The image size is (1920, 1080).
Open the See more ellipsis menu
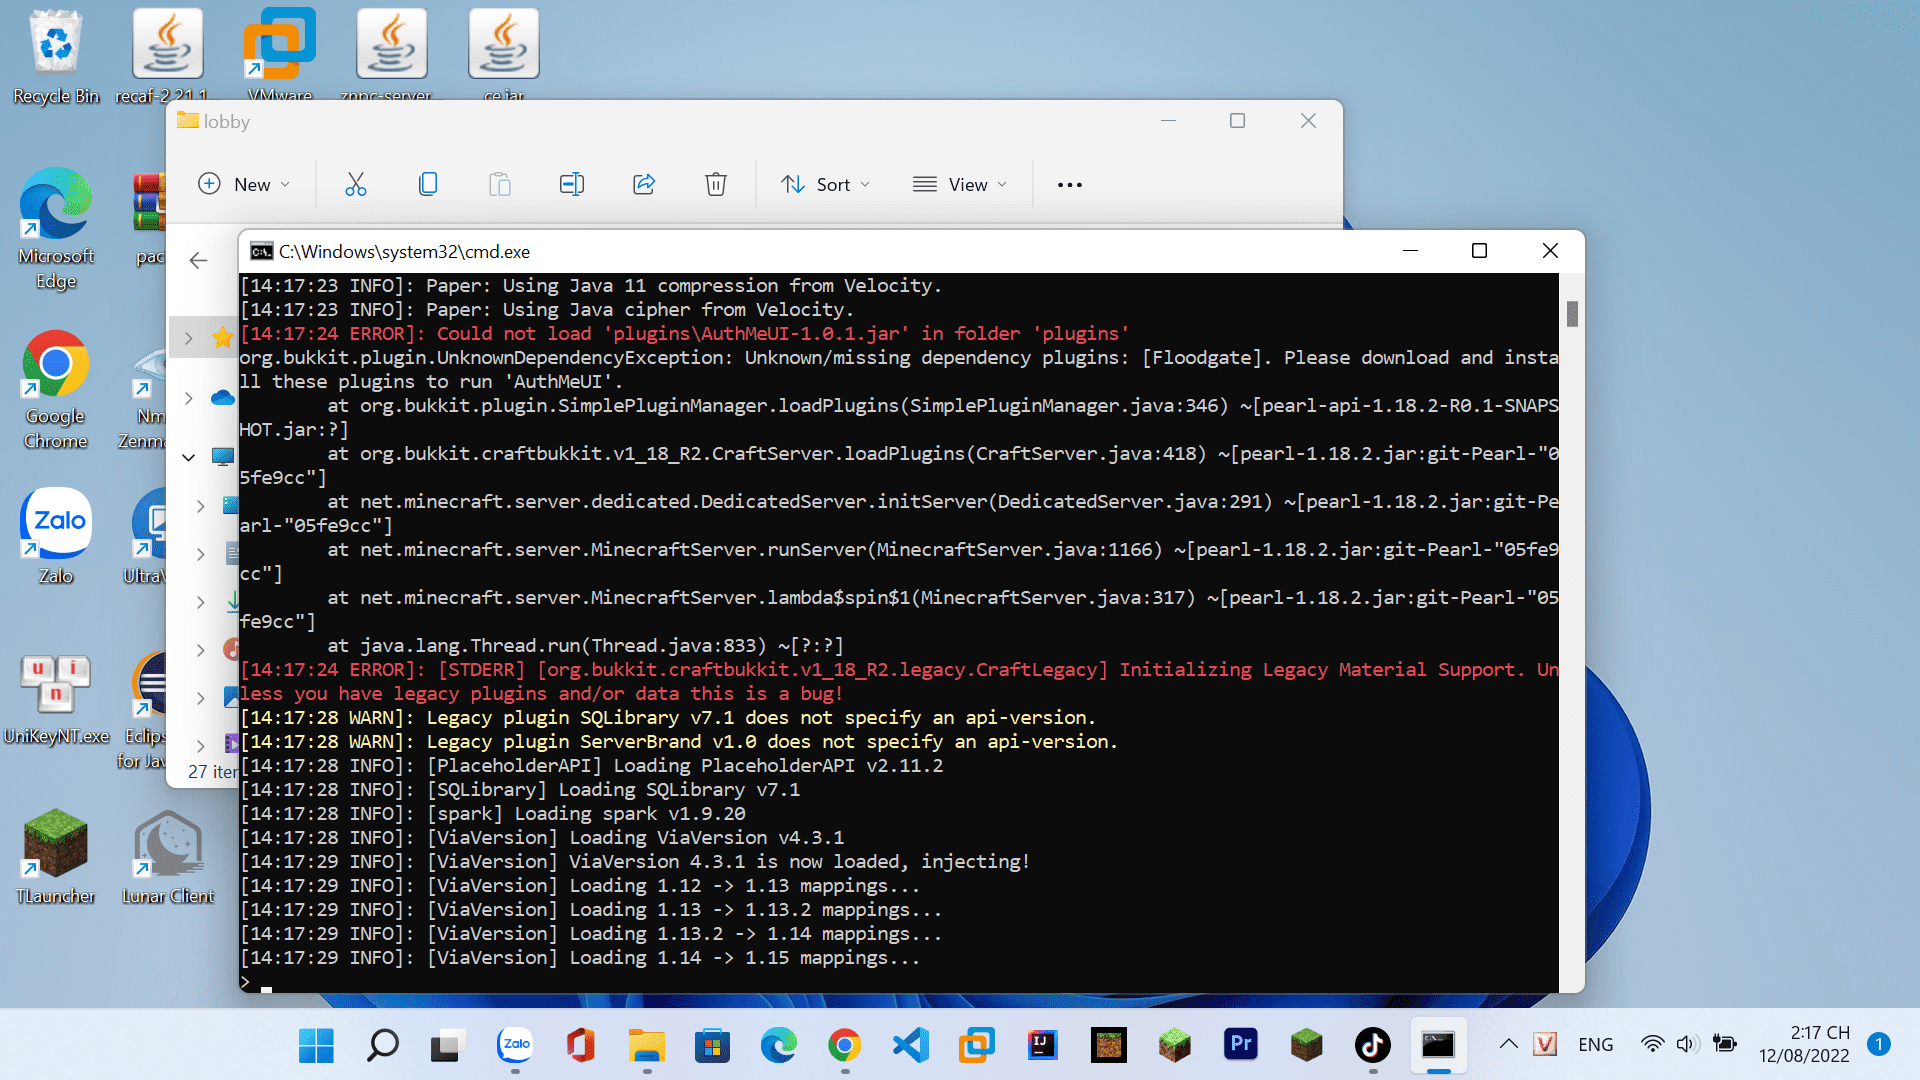coord(1069,184)
